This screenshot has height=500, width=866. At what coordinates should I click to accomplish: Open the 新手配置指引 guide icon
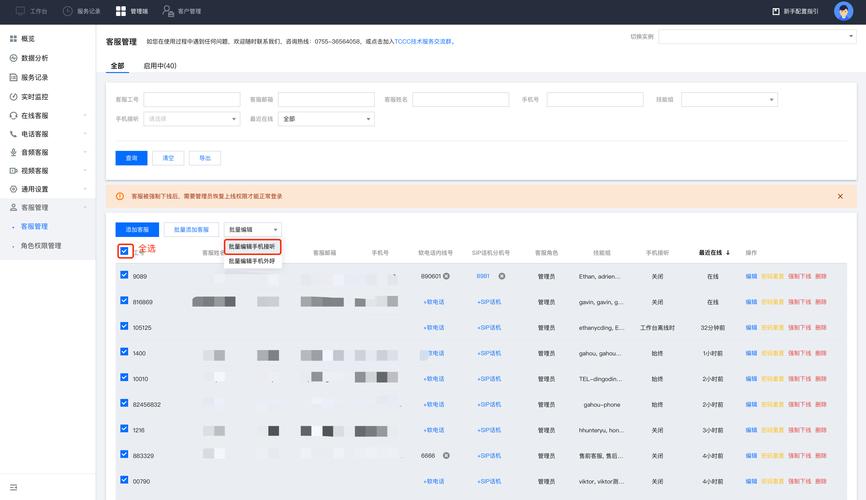[x=776, y=11]
